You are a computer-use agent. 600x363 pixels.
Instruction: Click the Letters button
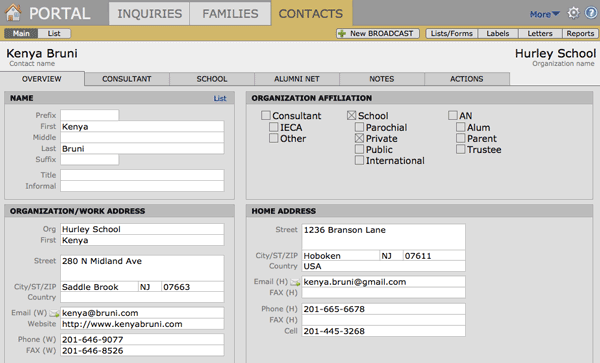click(540, 34)
